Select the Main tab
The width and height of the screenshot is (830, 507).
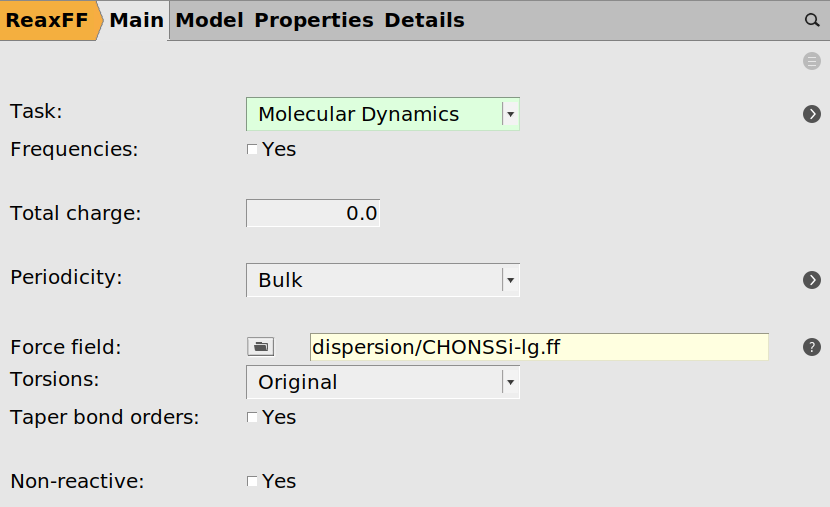[136, 20]
